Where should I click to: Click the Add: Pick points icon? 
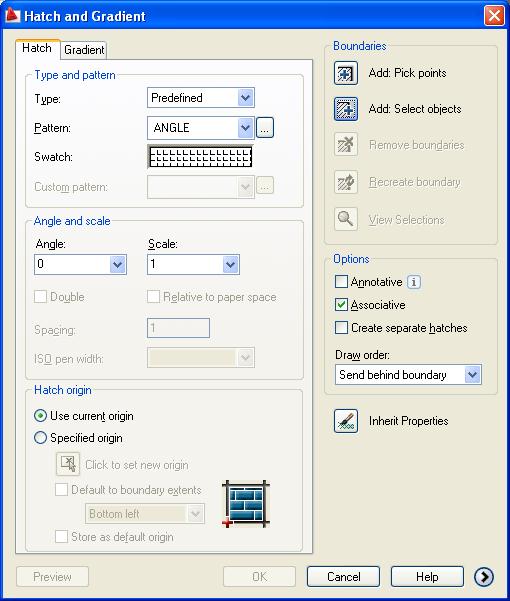click(346, 73)
